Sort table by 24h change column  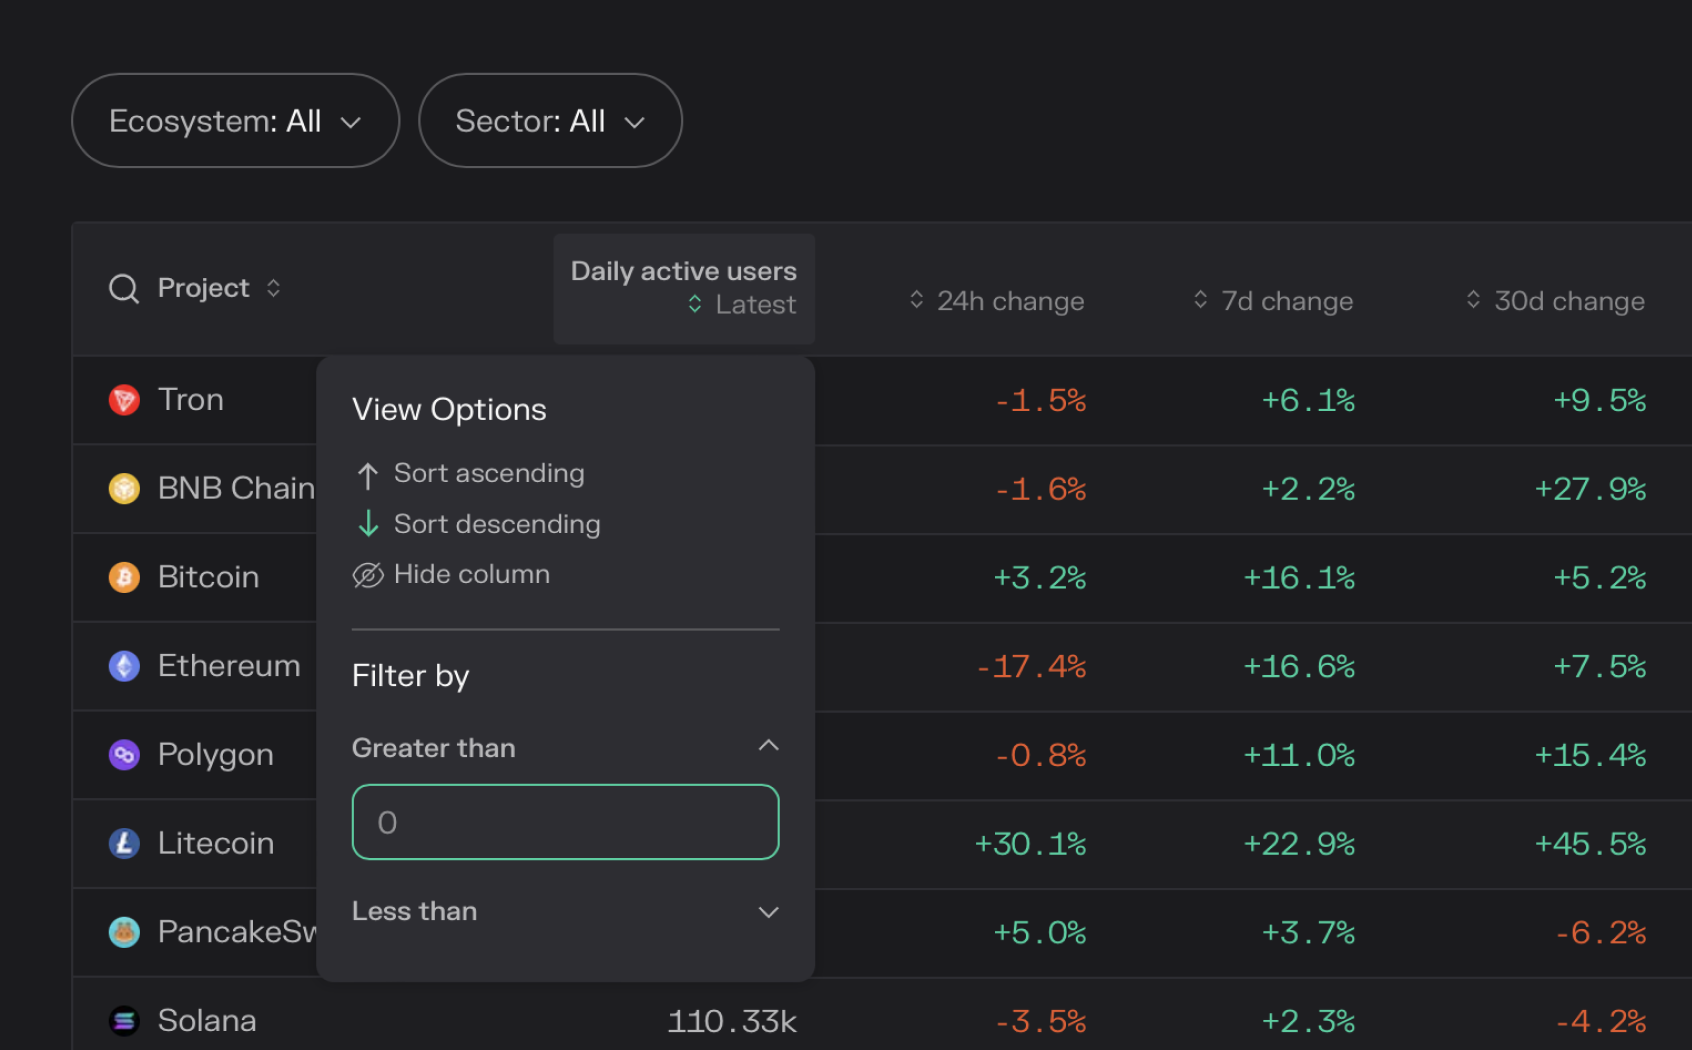click(x=997, y=301)
